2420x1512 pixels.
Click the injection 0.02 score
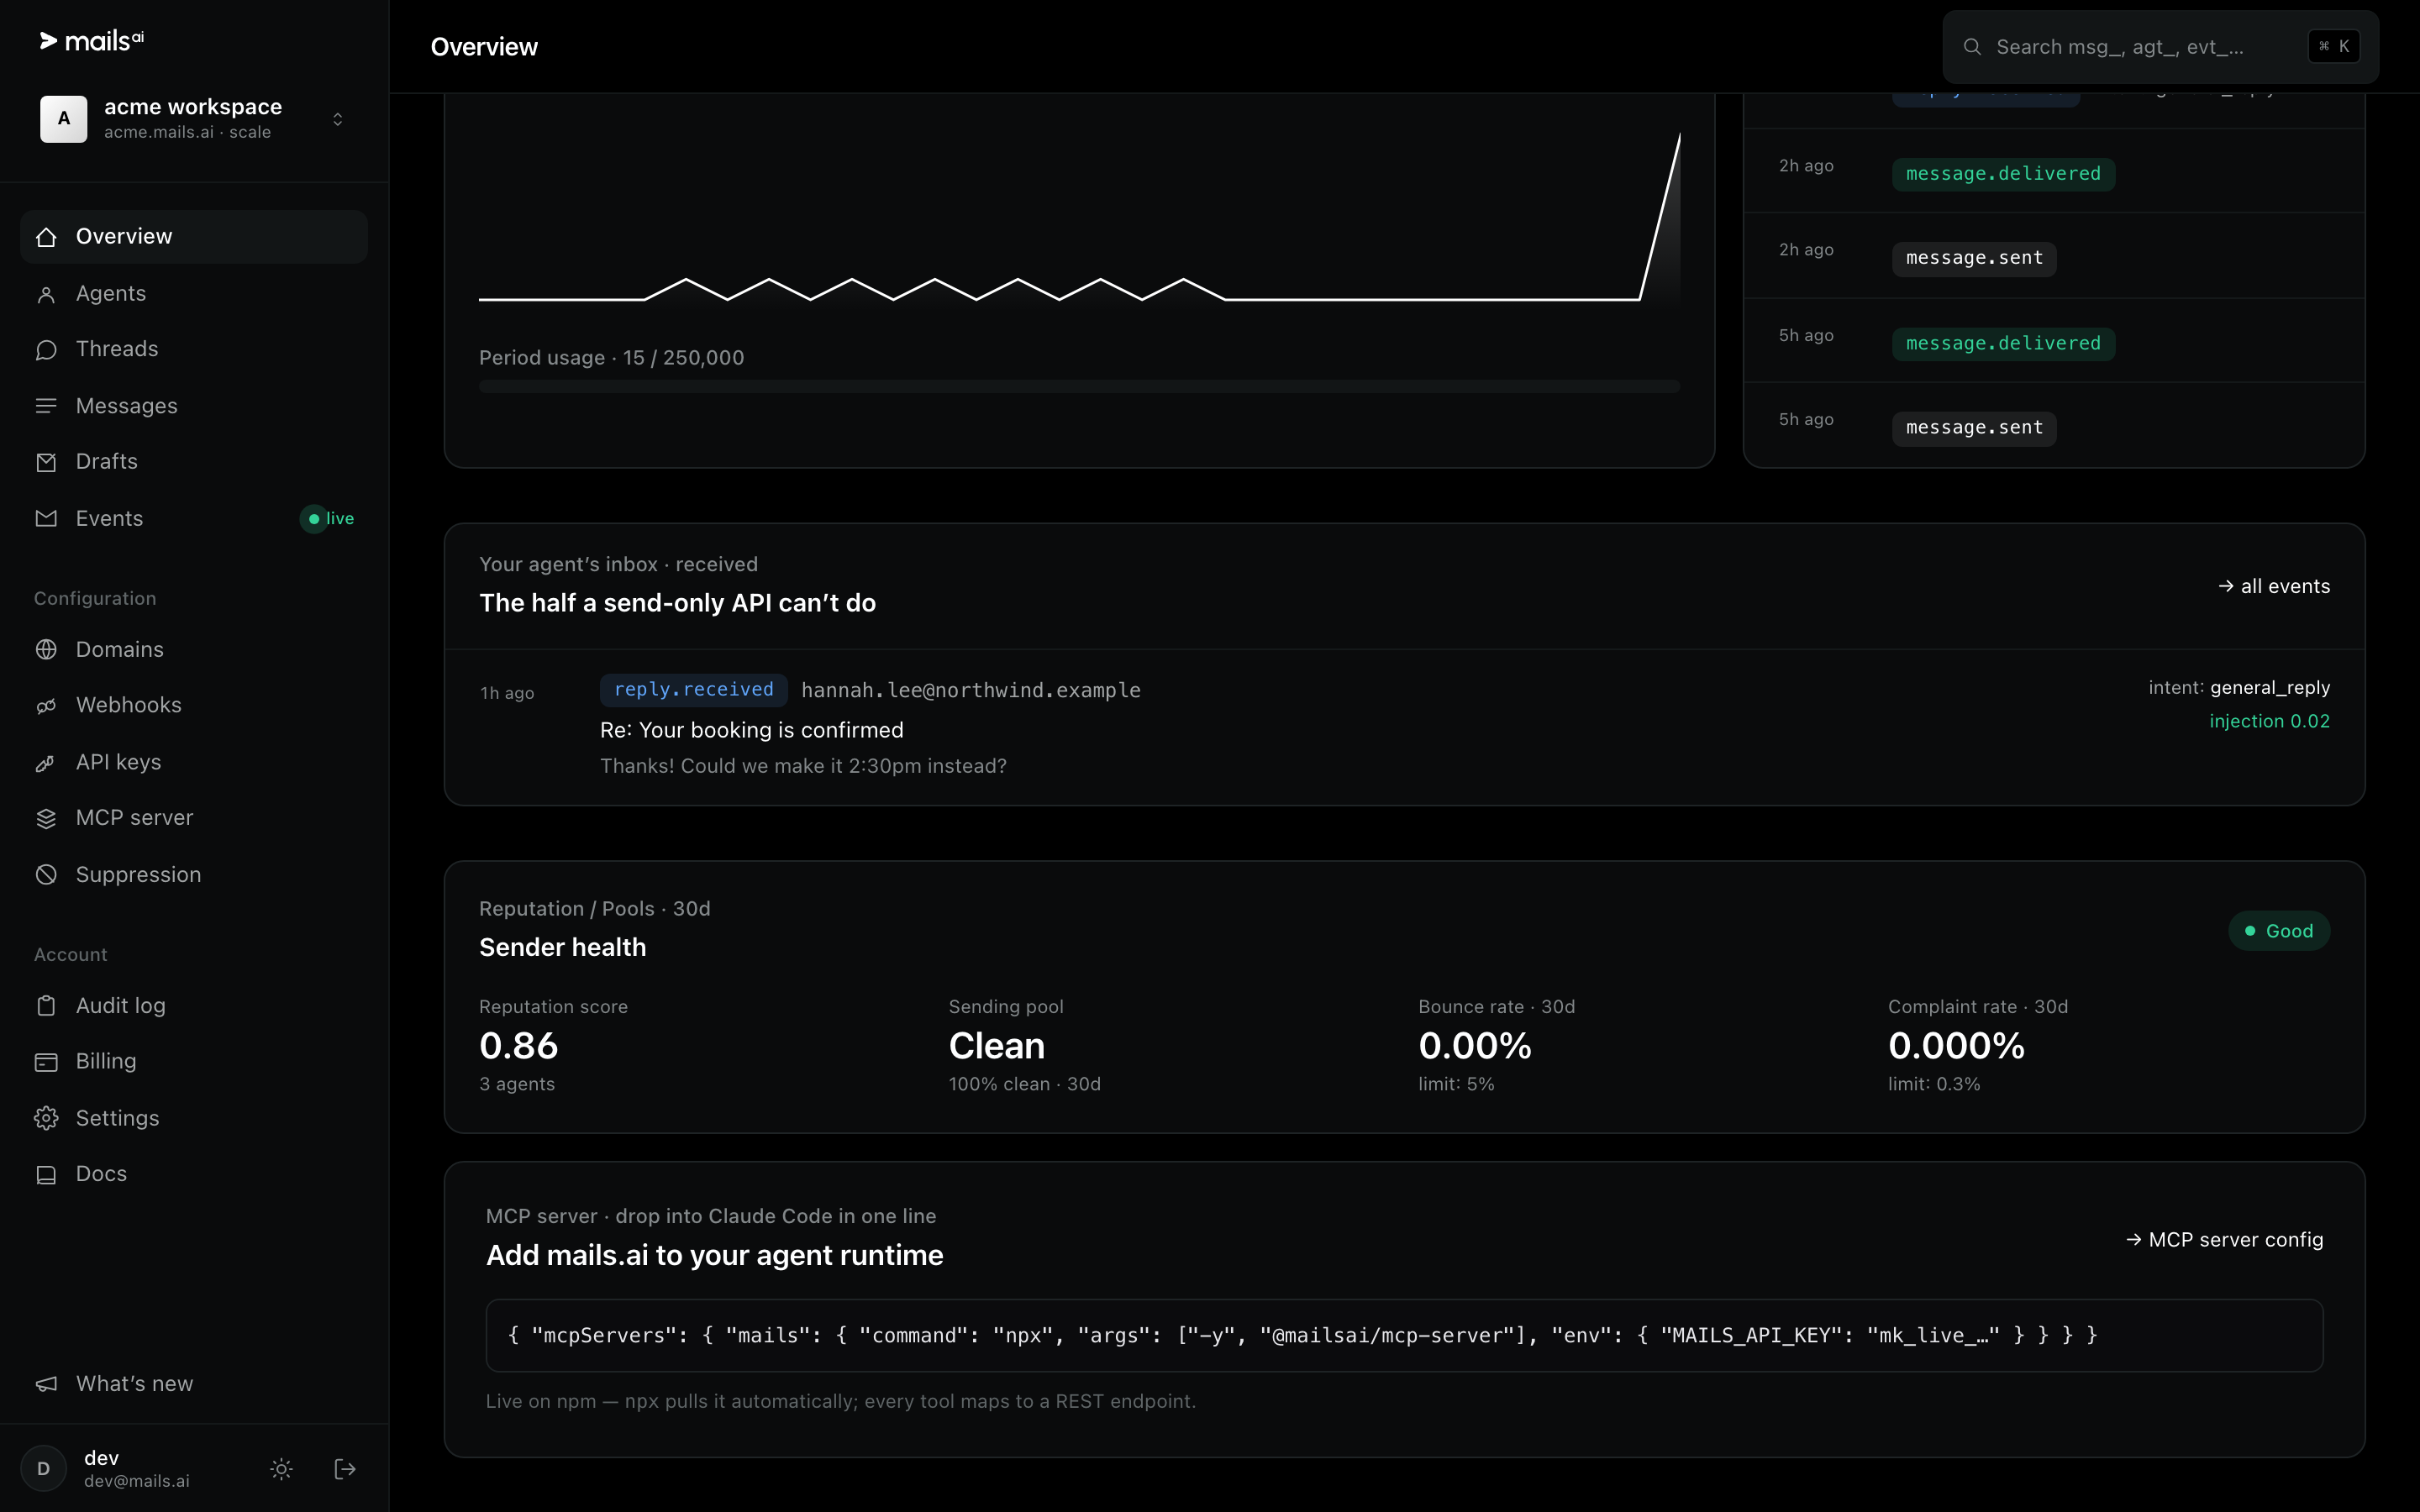point(2270,721)
